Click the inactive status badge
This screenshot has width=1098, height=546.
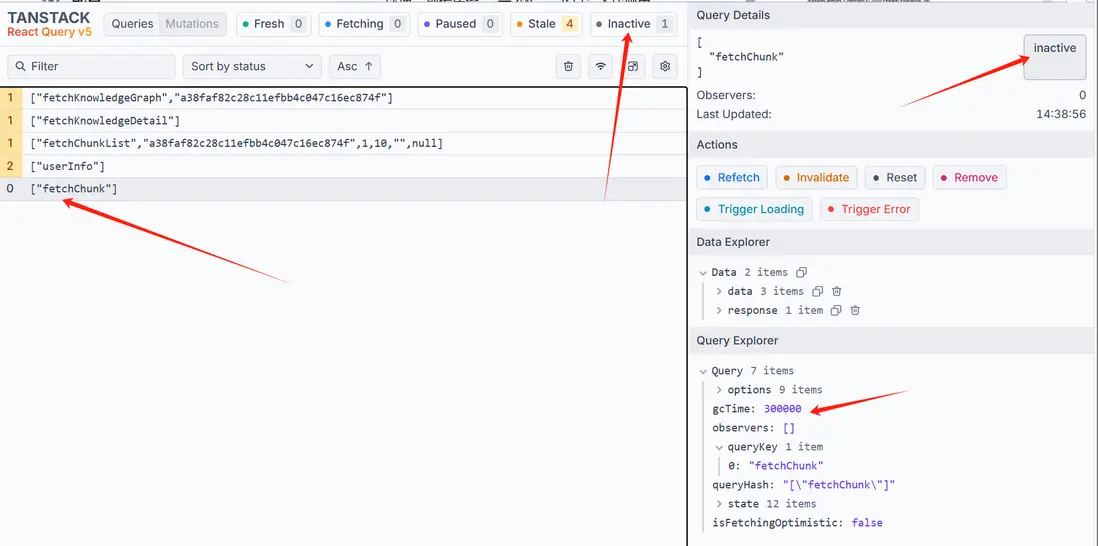[1055, 57]
